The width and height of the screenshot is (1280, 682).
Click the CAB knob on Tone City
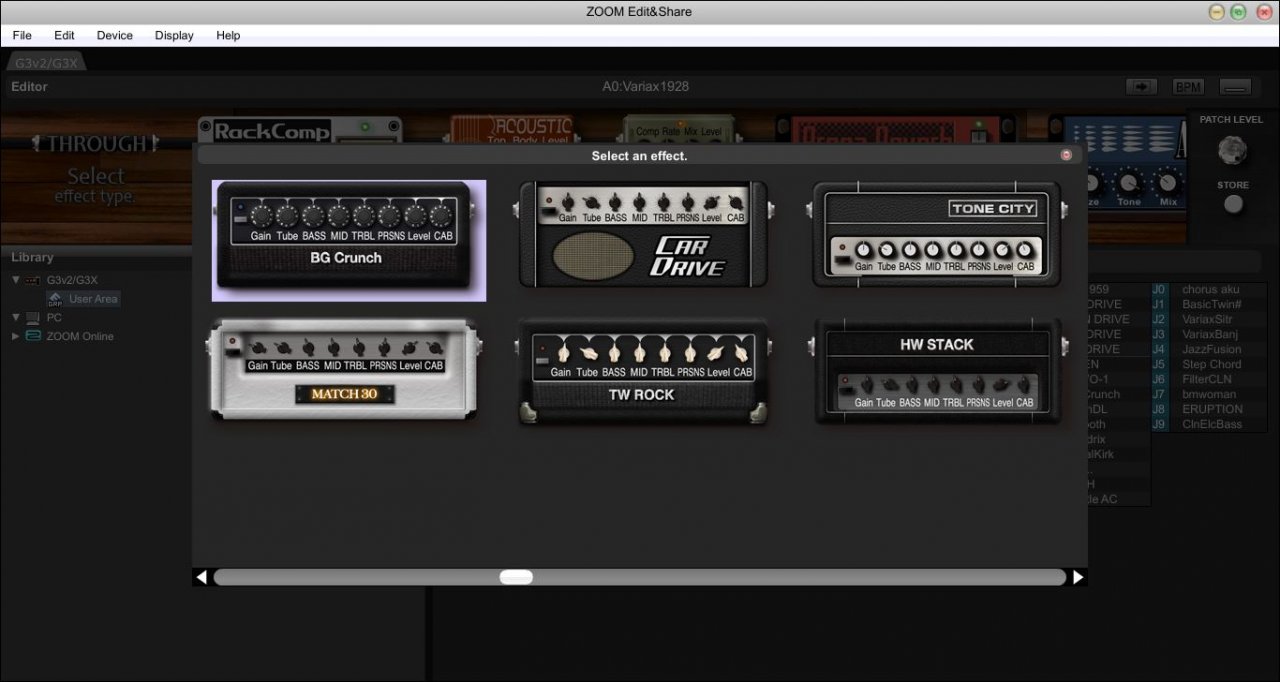1024,250
